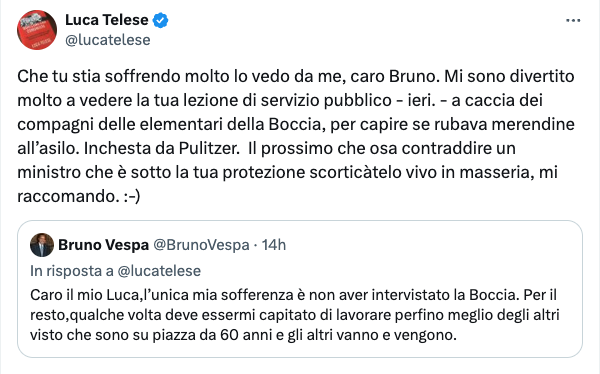Open the quoted Bruno Vespa tweet body
Image resolution: width=600 pixels, height=374 pixels.
pos(295,315)
